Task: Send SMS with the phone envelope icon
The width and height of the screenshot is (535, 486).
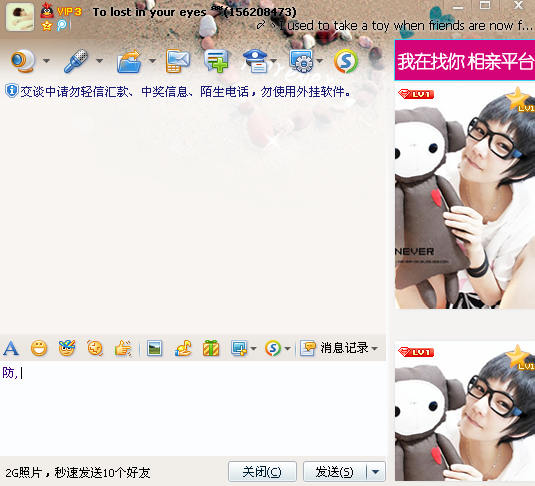Action: [177, 61]
